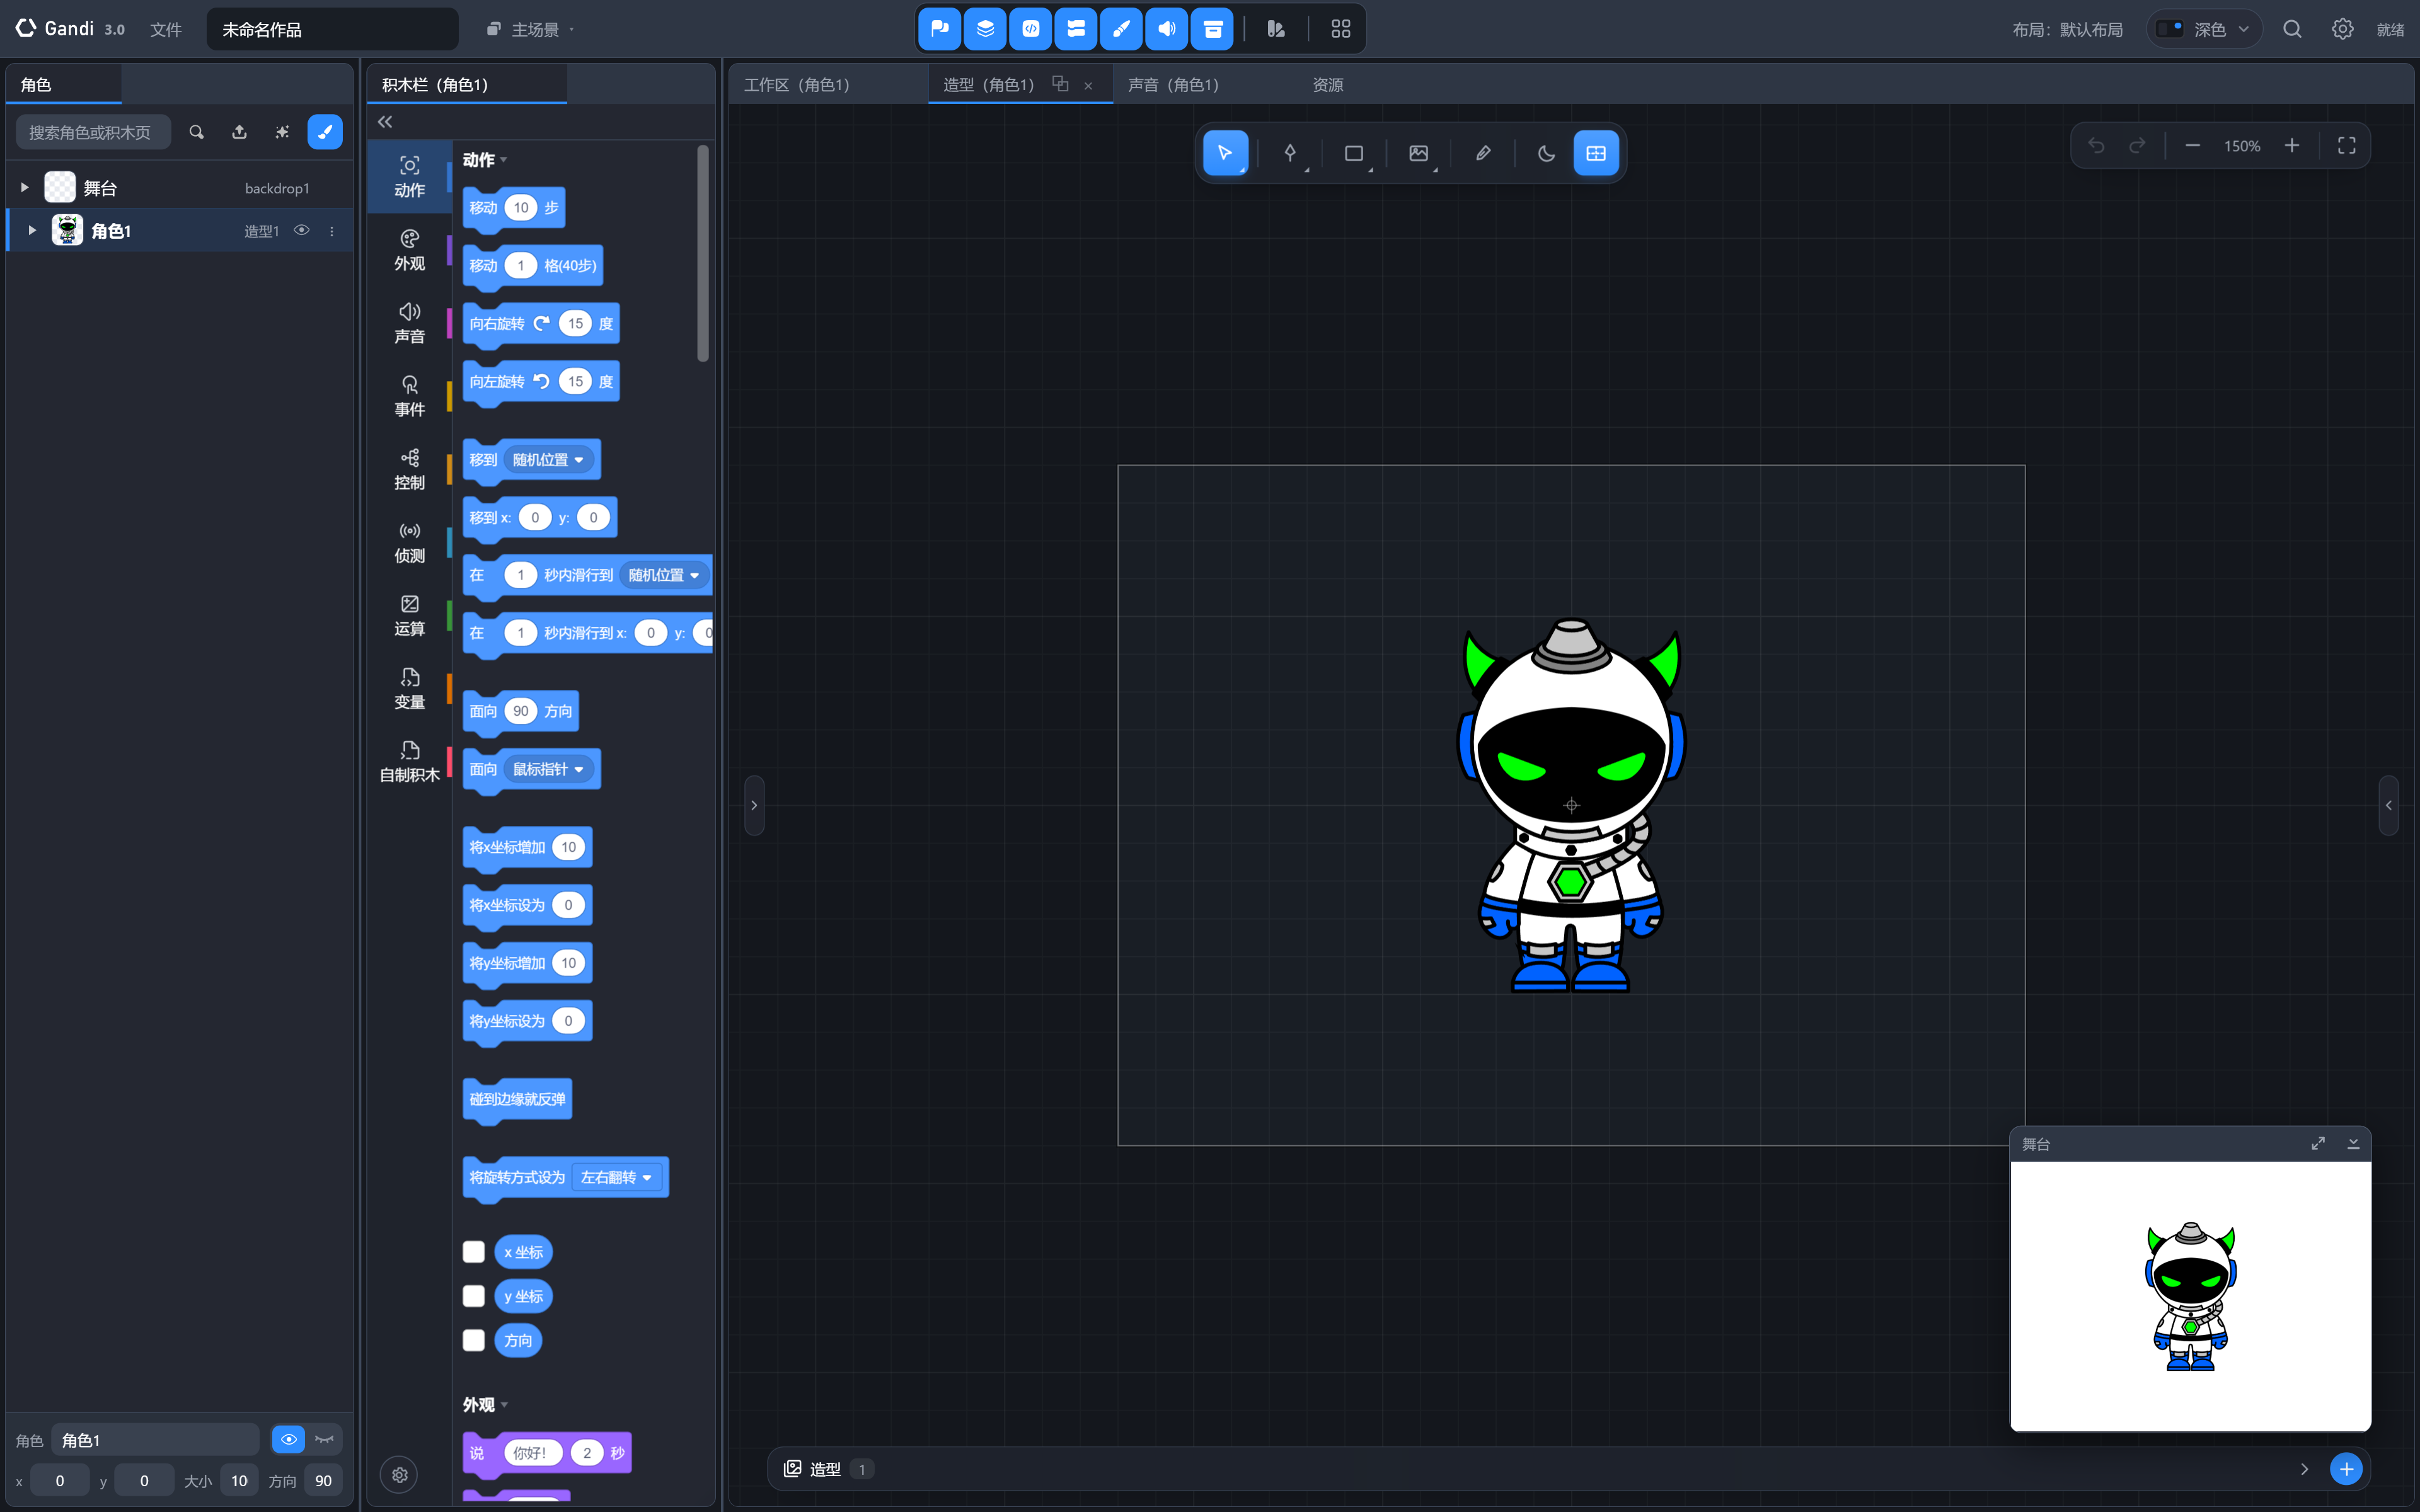Open the 左右翻转 rotation style dropdown
Viewport: 2420px width, 1512px height.
tap(617, 1178)
